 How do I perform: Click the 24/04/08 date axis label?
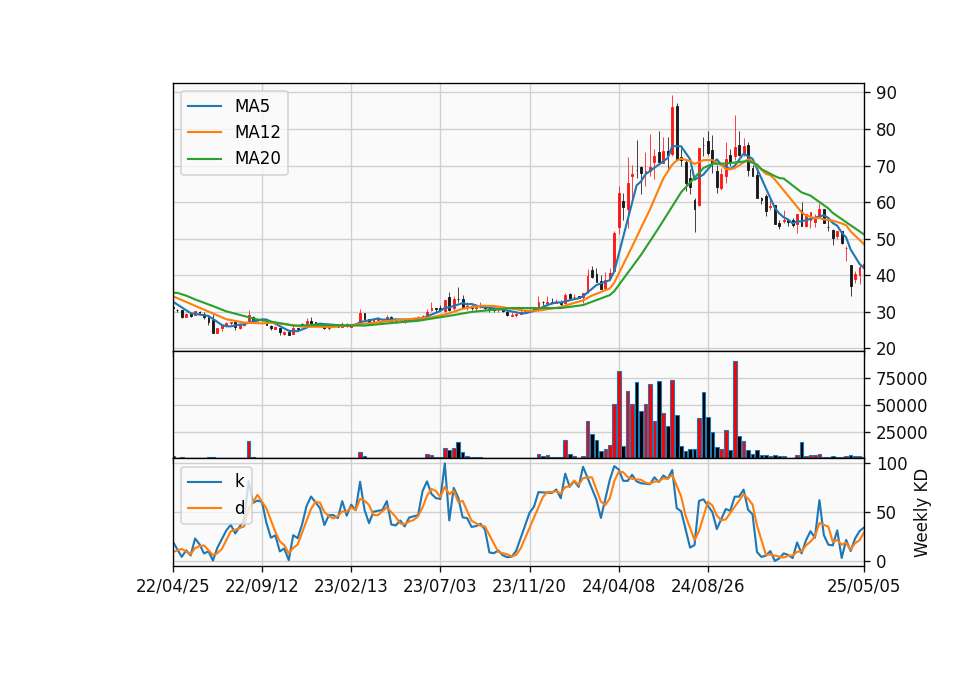(618, 586)
